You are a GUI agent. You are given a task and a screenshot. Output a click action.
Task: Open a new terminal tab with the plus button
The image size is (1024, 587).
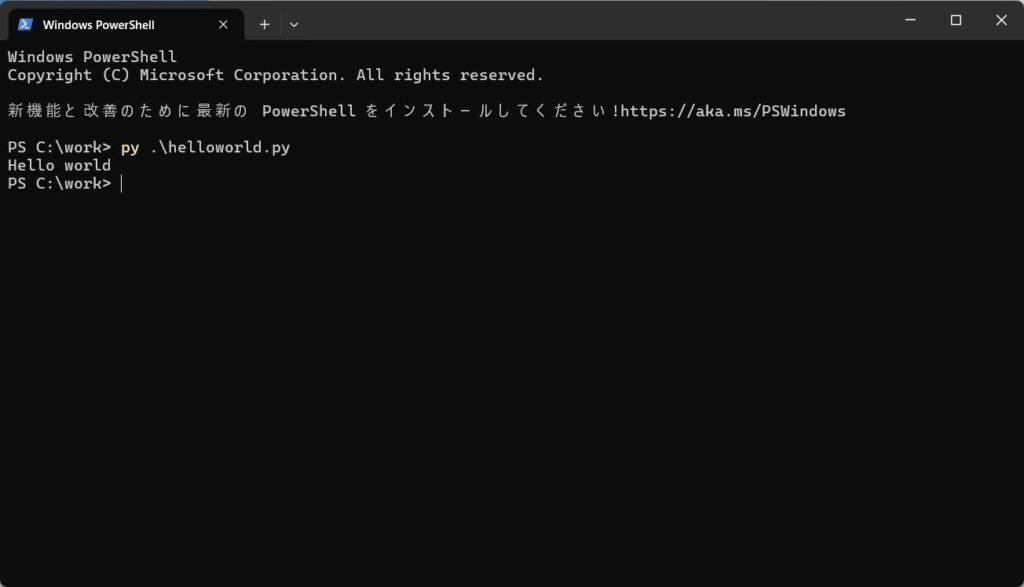pos(264,24)
